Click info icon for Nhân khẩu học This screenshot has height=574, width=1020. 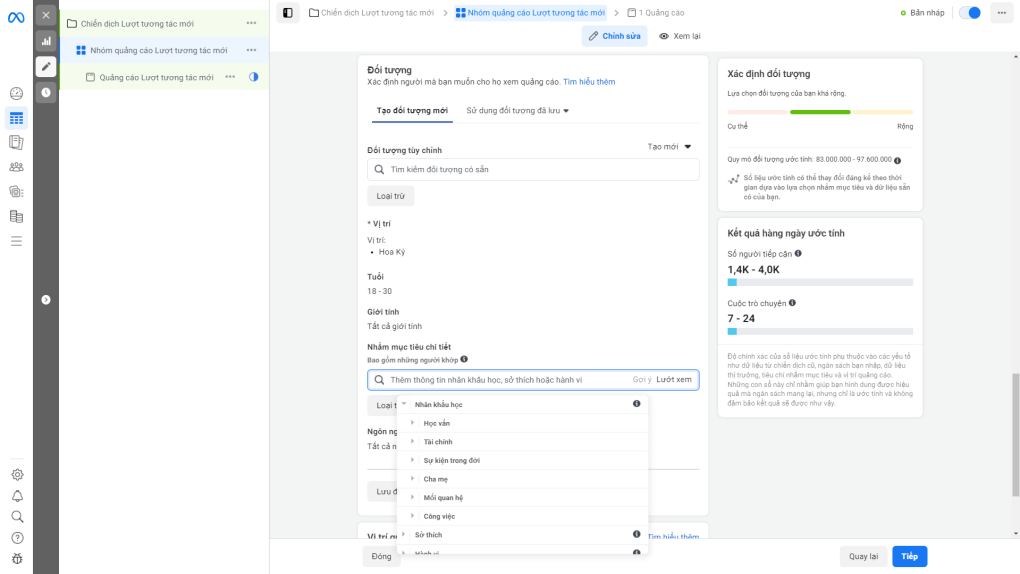point(636,404)
